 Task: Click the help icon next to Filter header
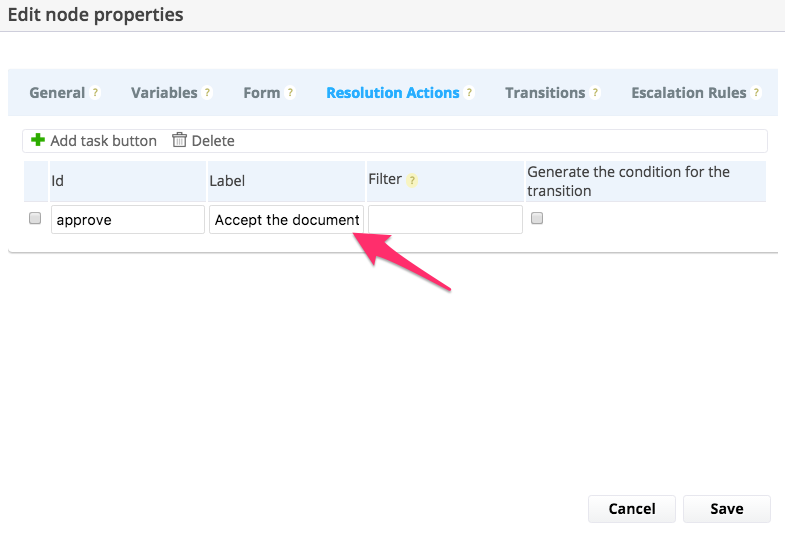click(x=412, y=180)
